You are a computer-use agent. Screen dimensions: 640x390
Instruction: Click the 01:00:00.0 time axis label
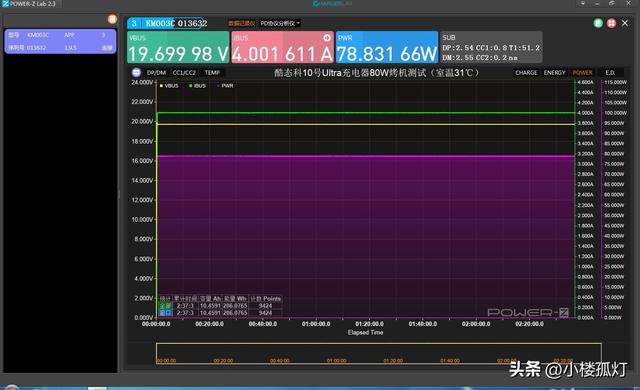(x=316, y=324)
